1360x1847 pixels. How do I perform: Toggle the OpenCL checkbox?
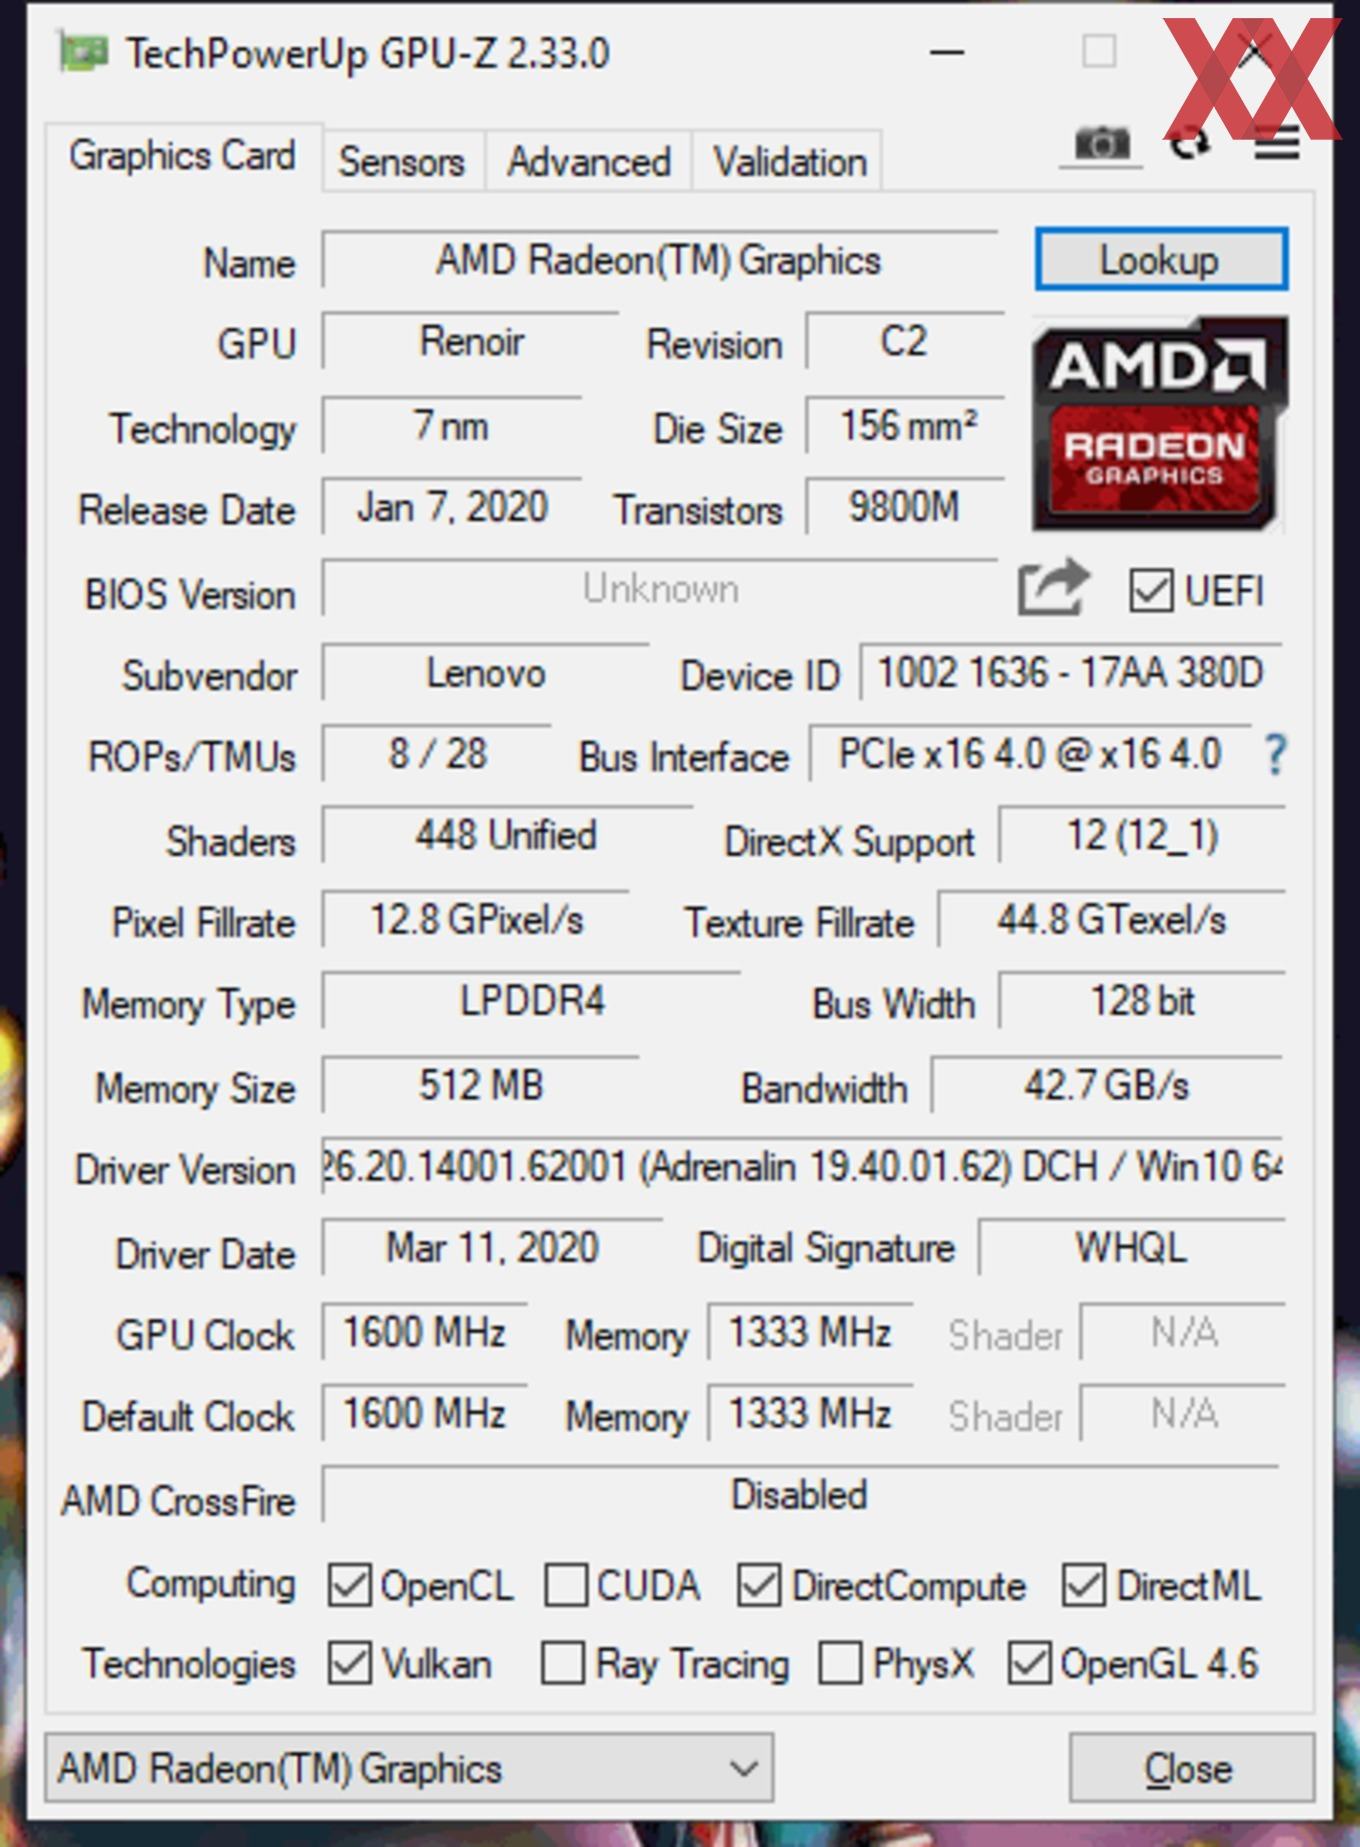(x=350, y=1586)
